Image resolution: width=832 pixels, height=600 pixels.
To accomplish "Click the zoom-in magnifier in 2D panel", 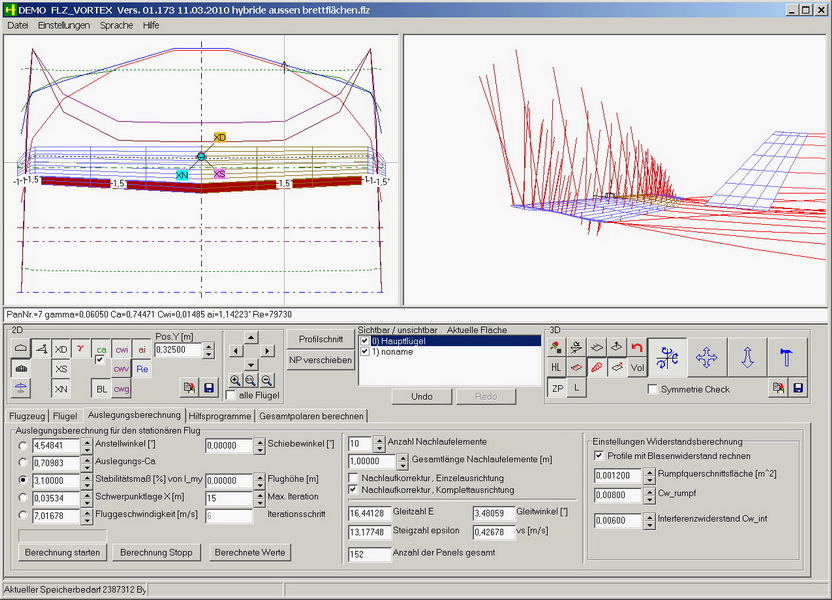I will coord(235,380).
